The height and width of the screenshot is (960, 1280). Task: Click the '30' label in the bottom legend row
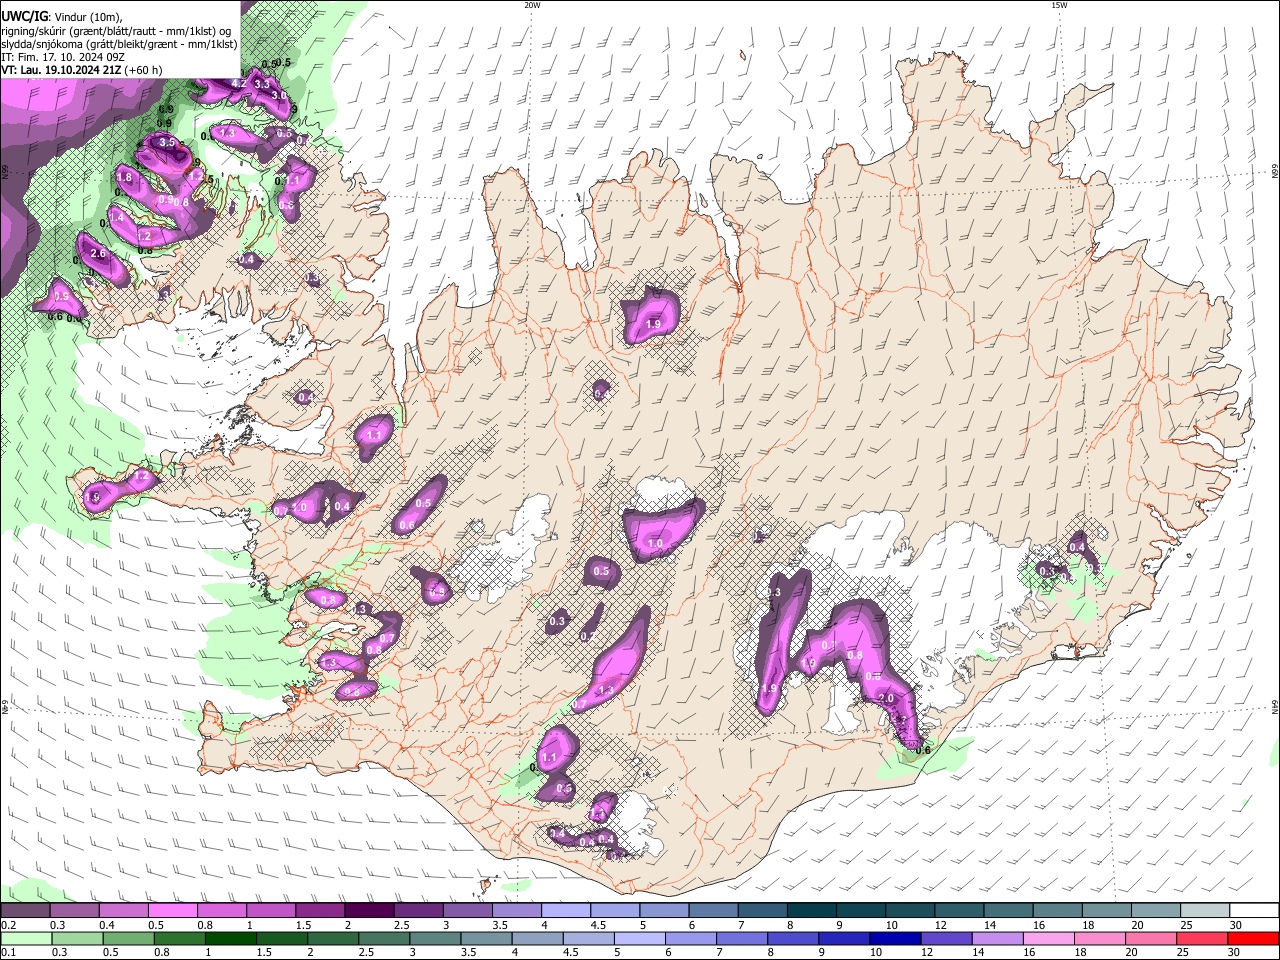point(1235,953)
